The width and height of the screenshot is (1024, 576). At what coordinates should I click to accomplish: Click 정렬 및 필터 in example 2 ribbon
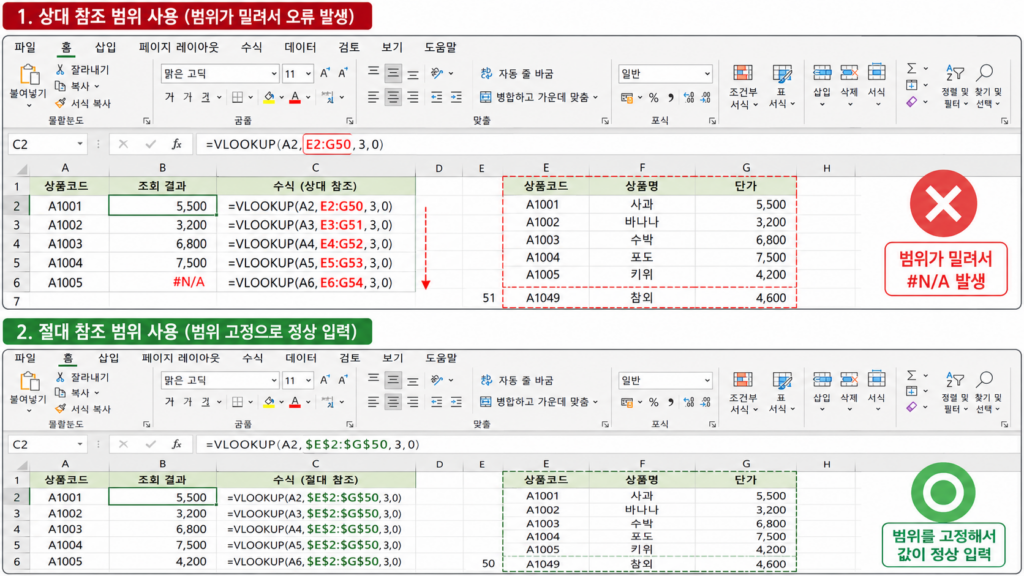click(955, 392)
